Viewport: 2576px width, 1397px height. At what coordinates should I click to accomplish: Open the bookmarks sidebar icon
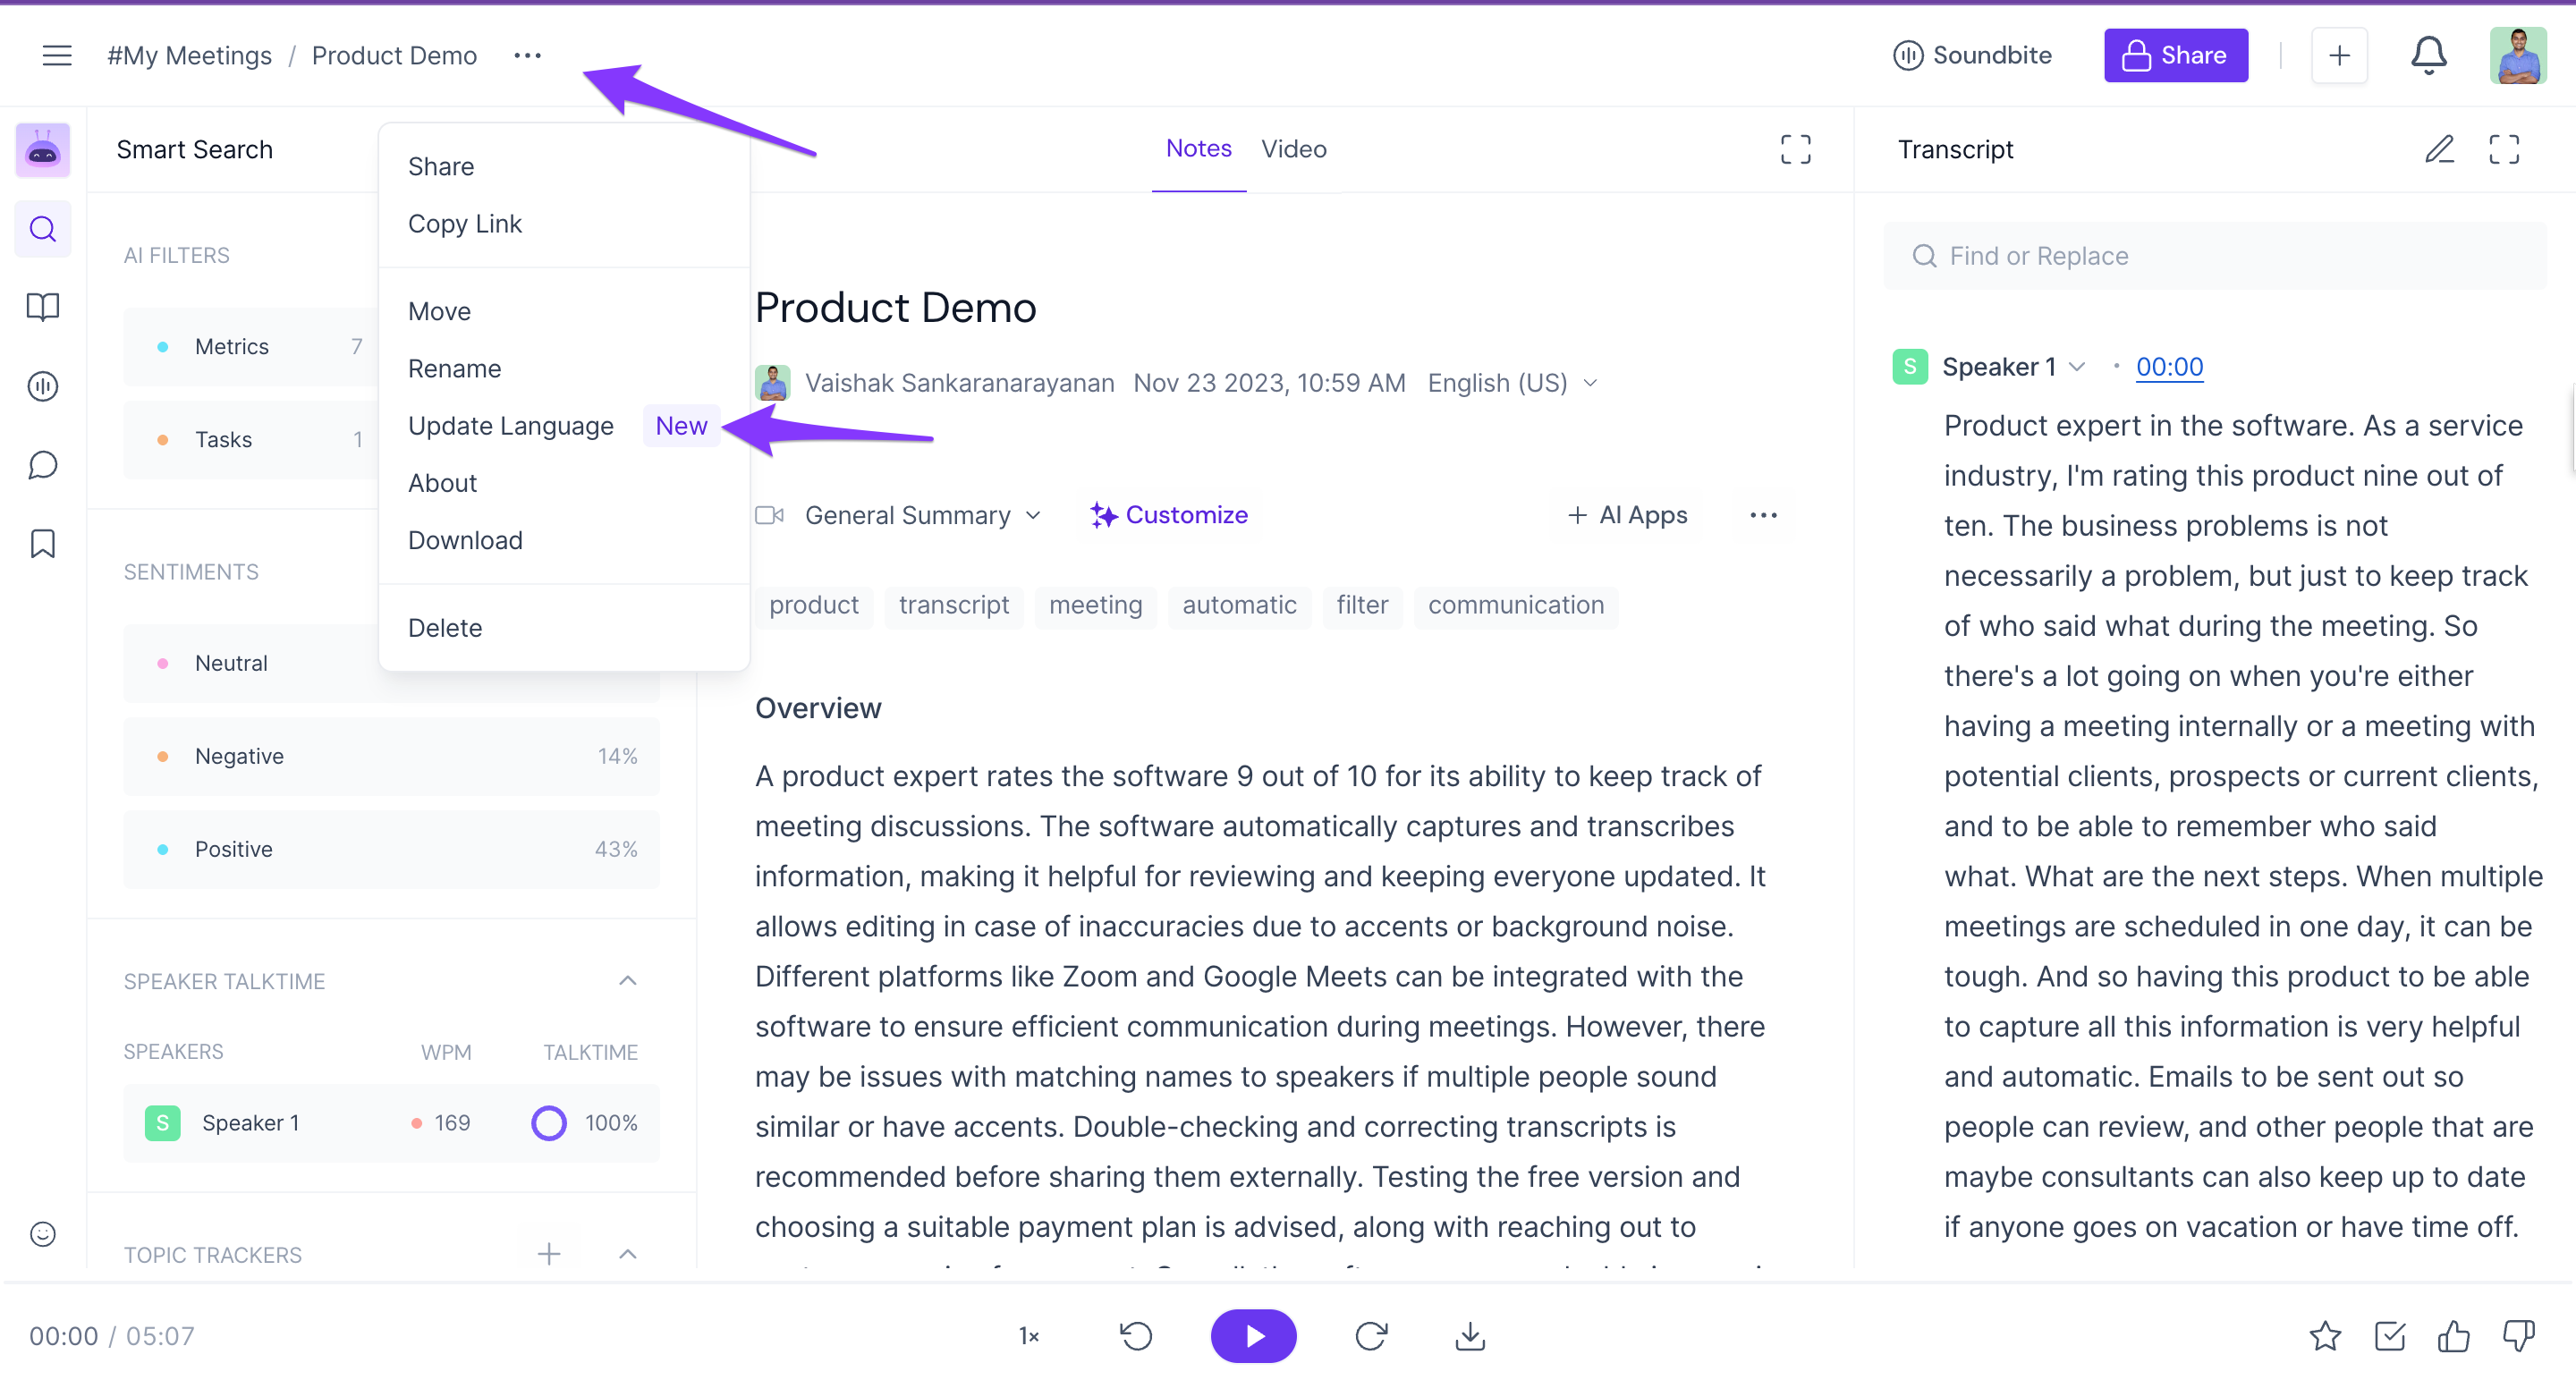(42, 544)
